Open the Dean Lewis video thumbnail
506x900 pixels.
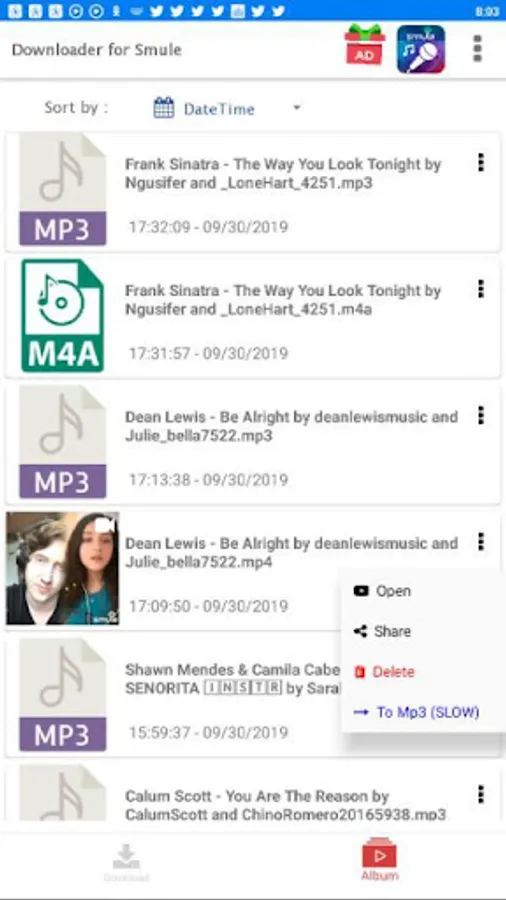(x=63, y=568)
